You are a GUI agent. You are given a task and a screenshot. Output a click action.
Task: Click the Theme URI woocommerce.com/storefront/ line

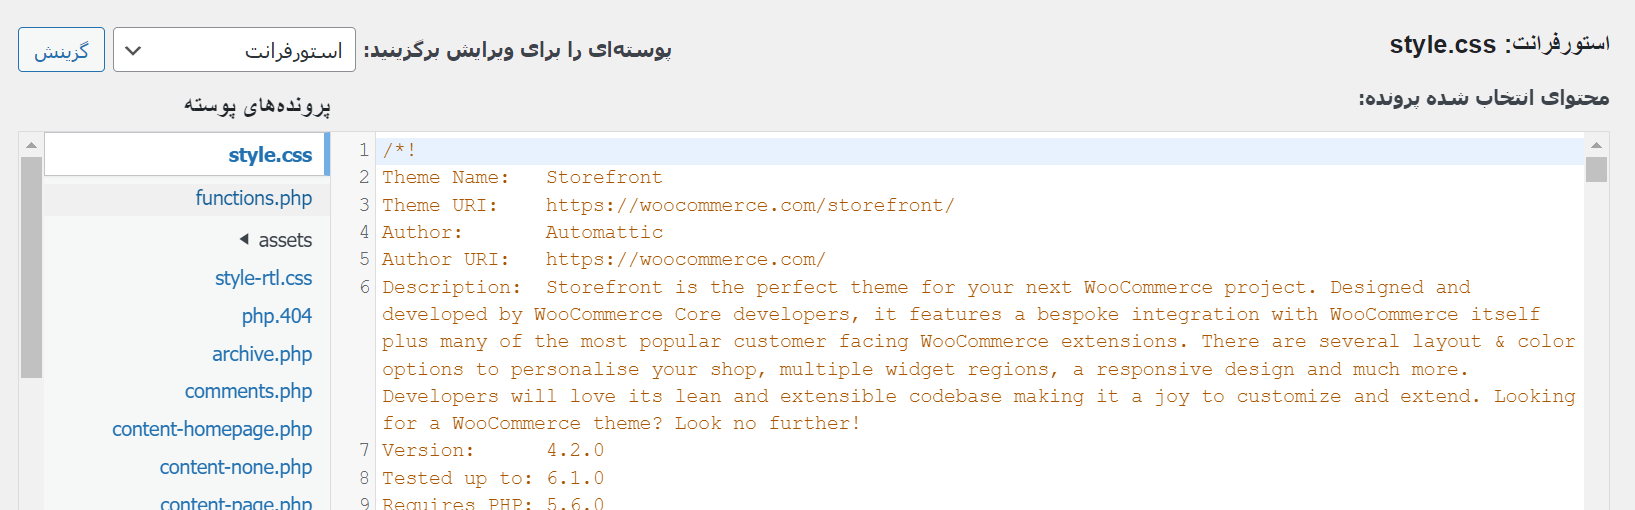click(668, 205)
